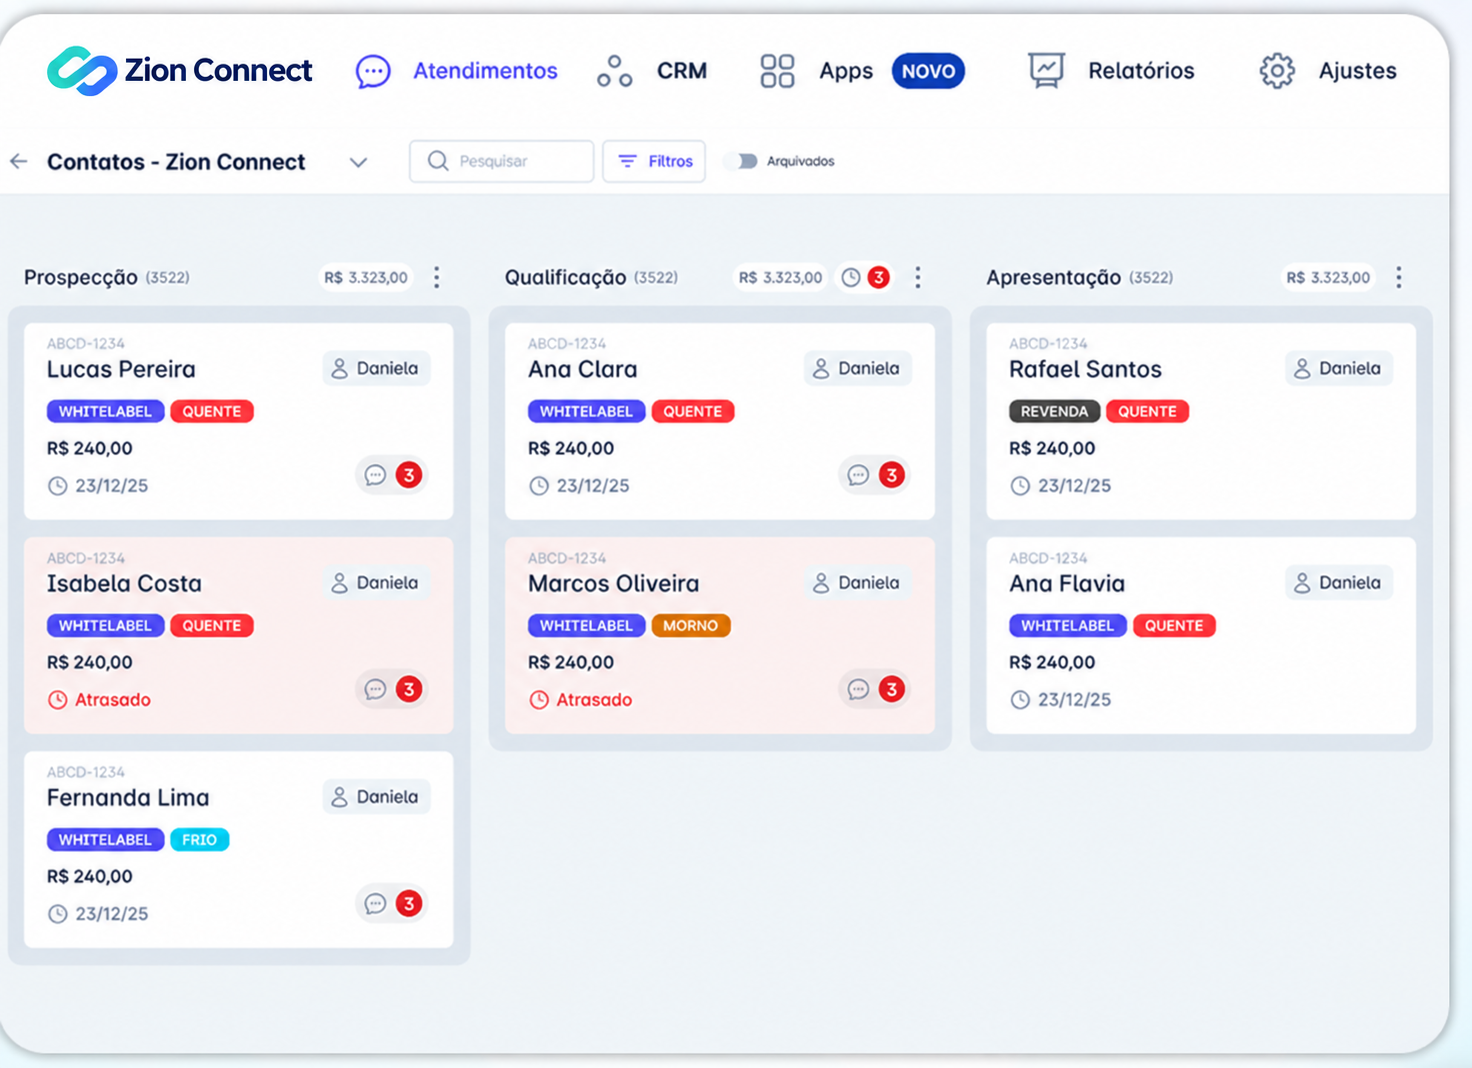Viewport: 1472px width, 1068px height.
Task: Select the REVENDA tag on Rafael Santos
Action: pos(1054,411)
